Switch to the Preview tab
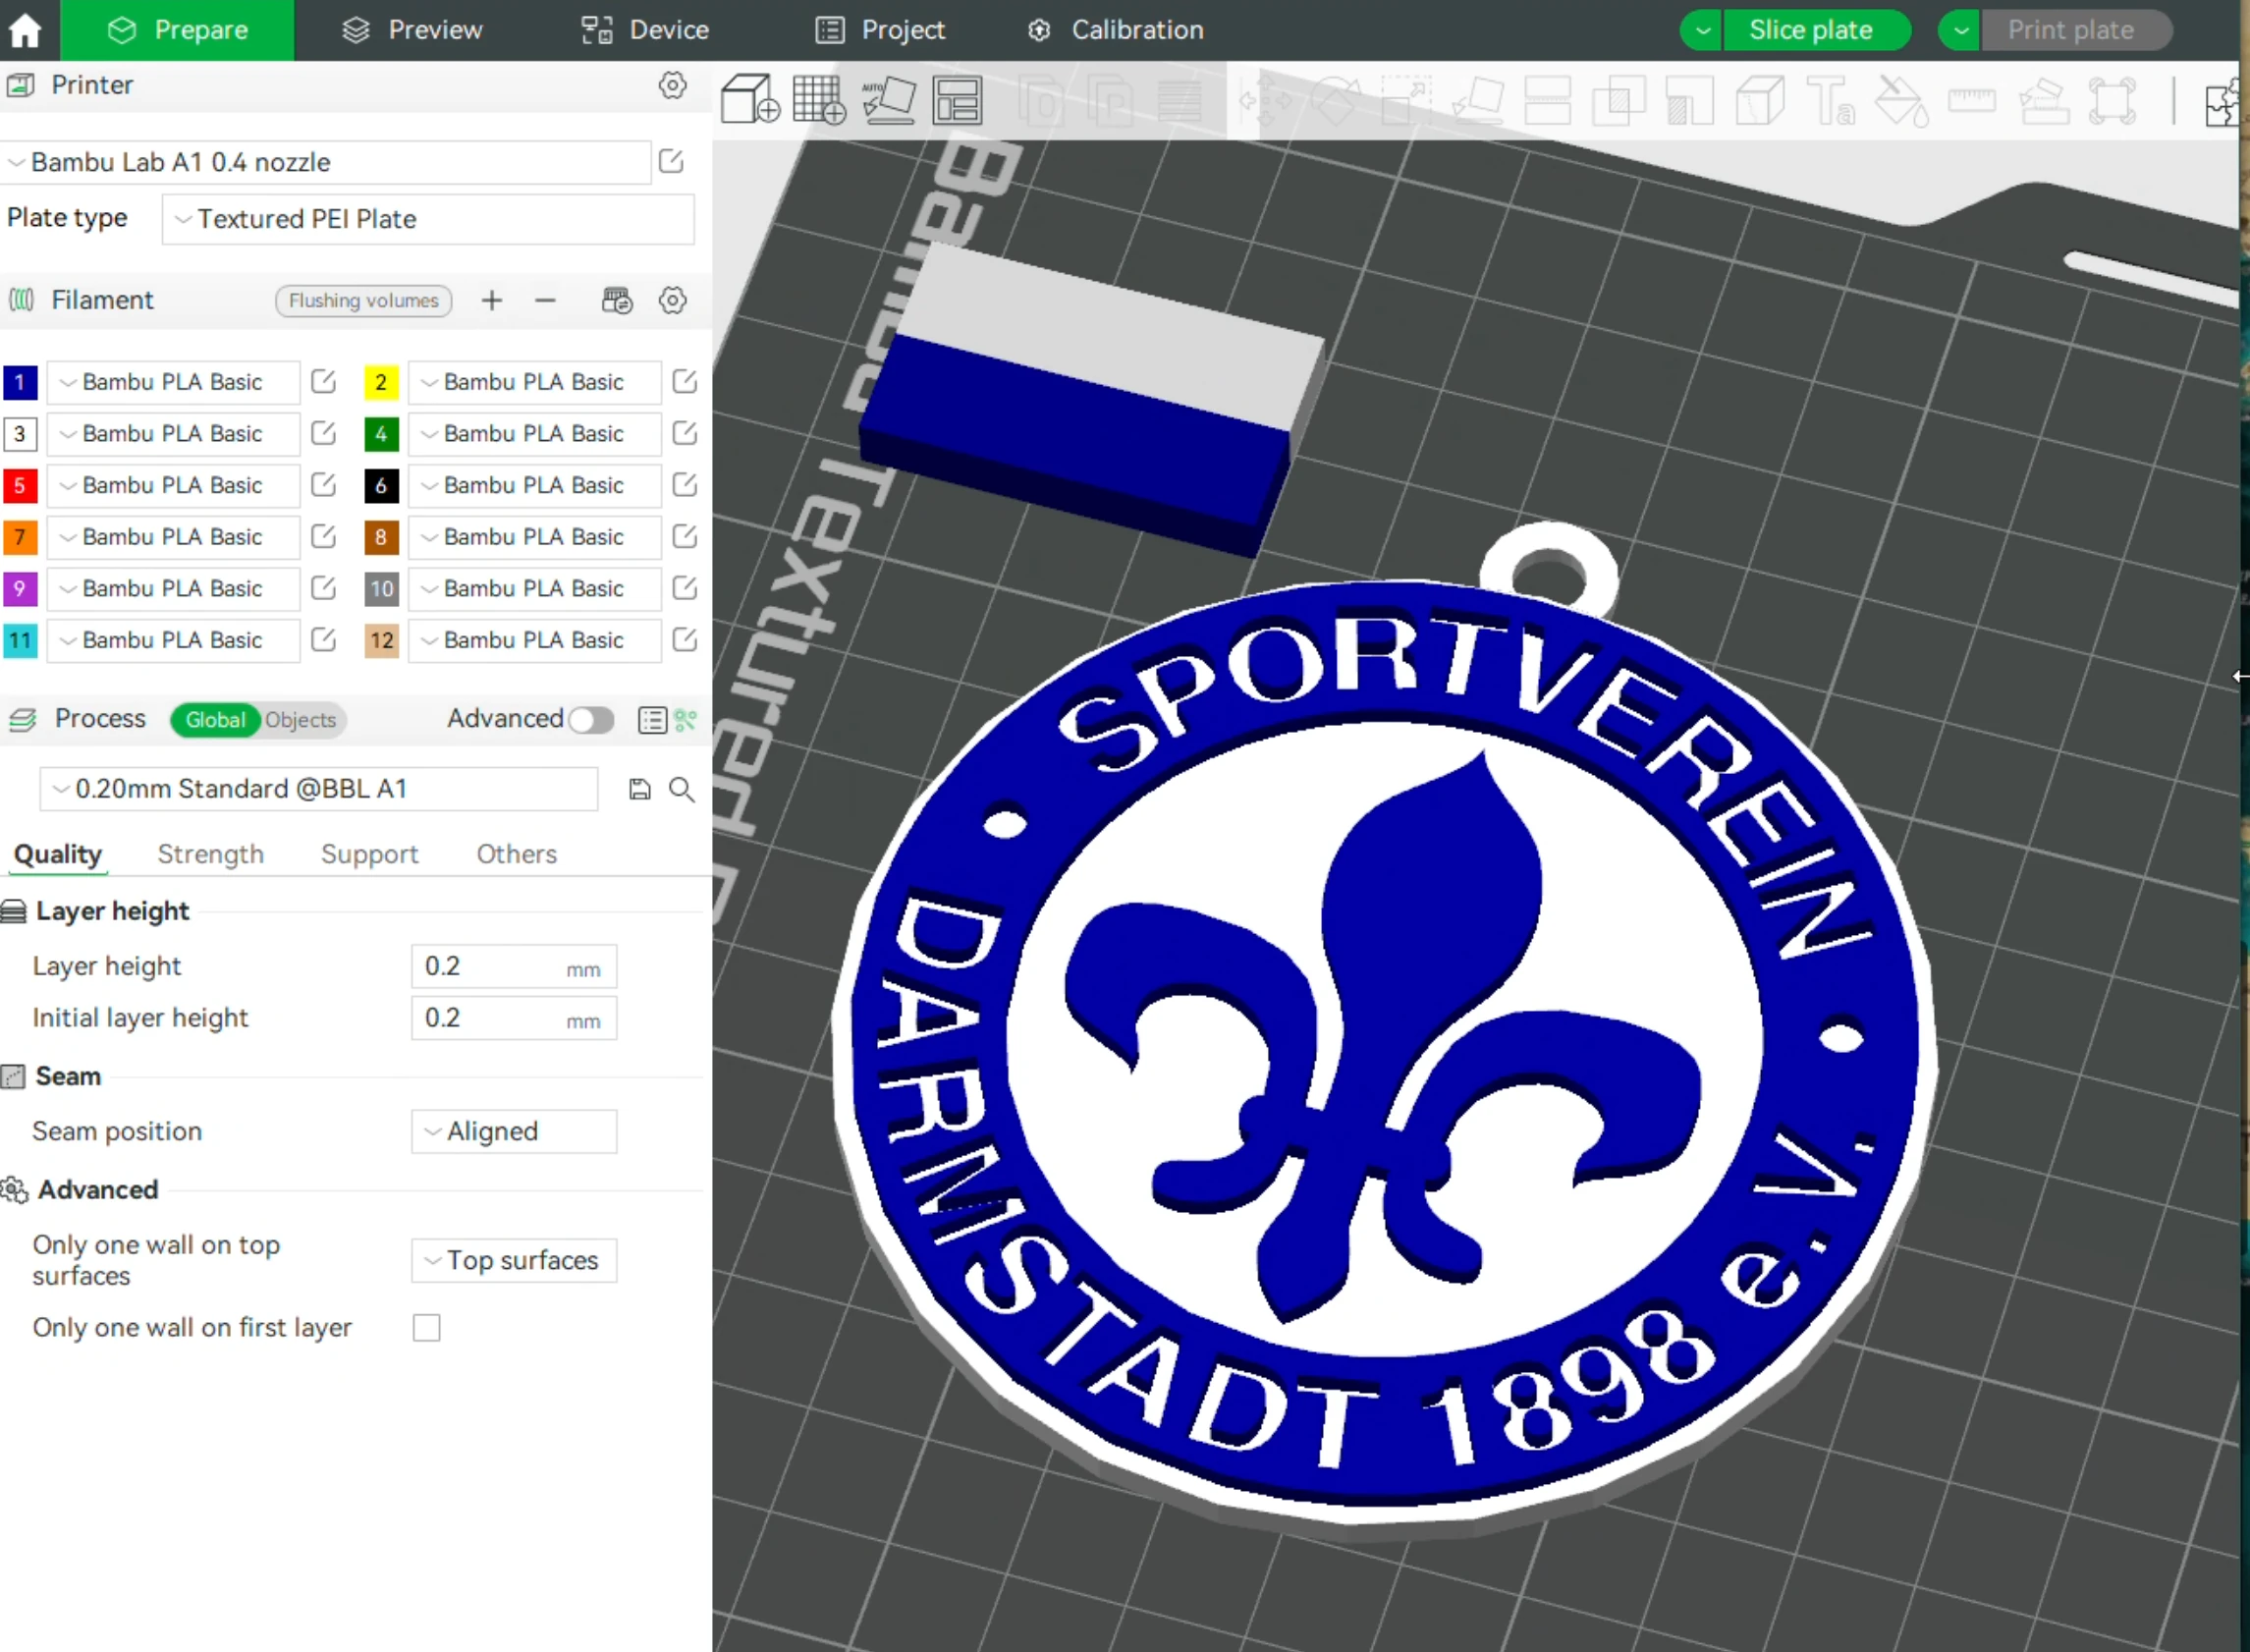 click(x=412, y=29)
